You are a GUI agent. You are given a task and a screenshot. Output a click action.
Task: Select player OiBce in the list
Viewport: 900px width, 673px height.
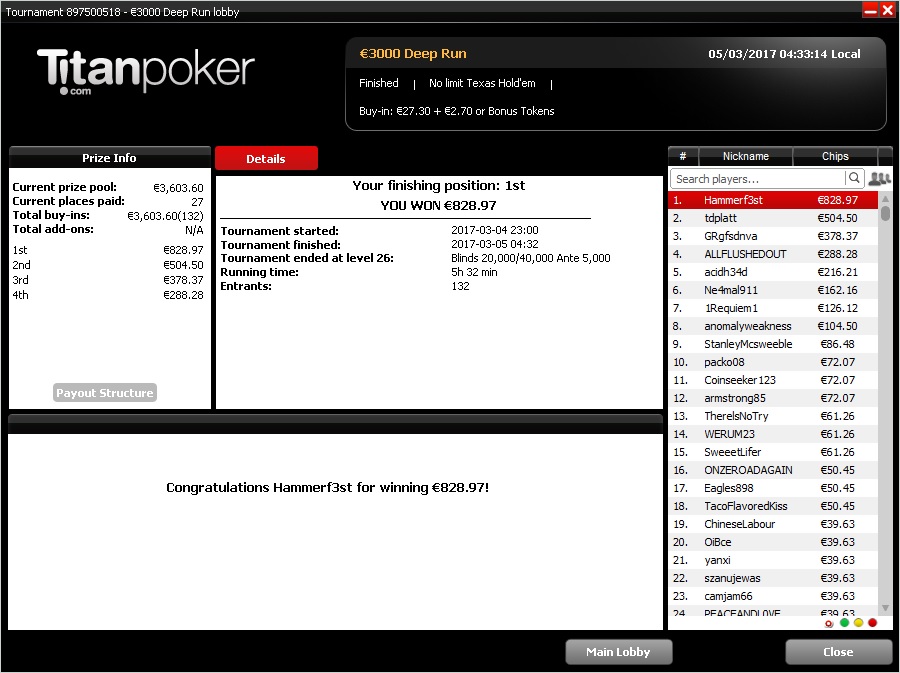(773, 542)
